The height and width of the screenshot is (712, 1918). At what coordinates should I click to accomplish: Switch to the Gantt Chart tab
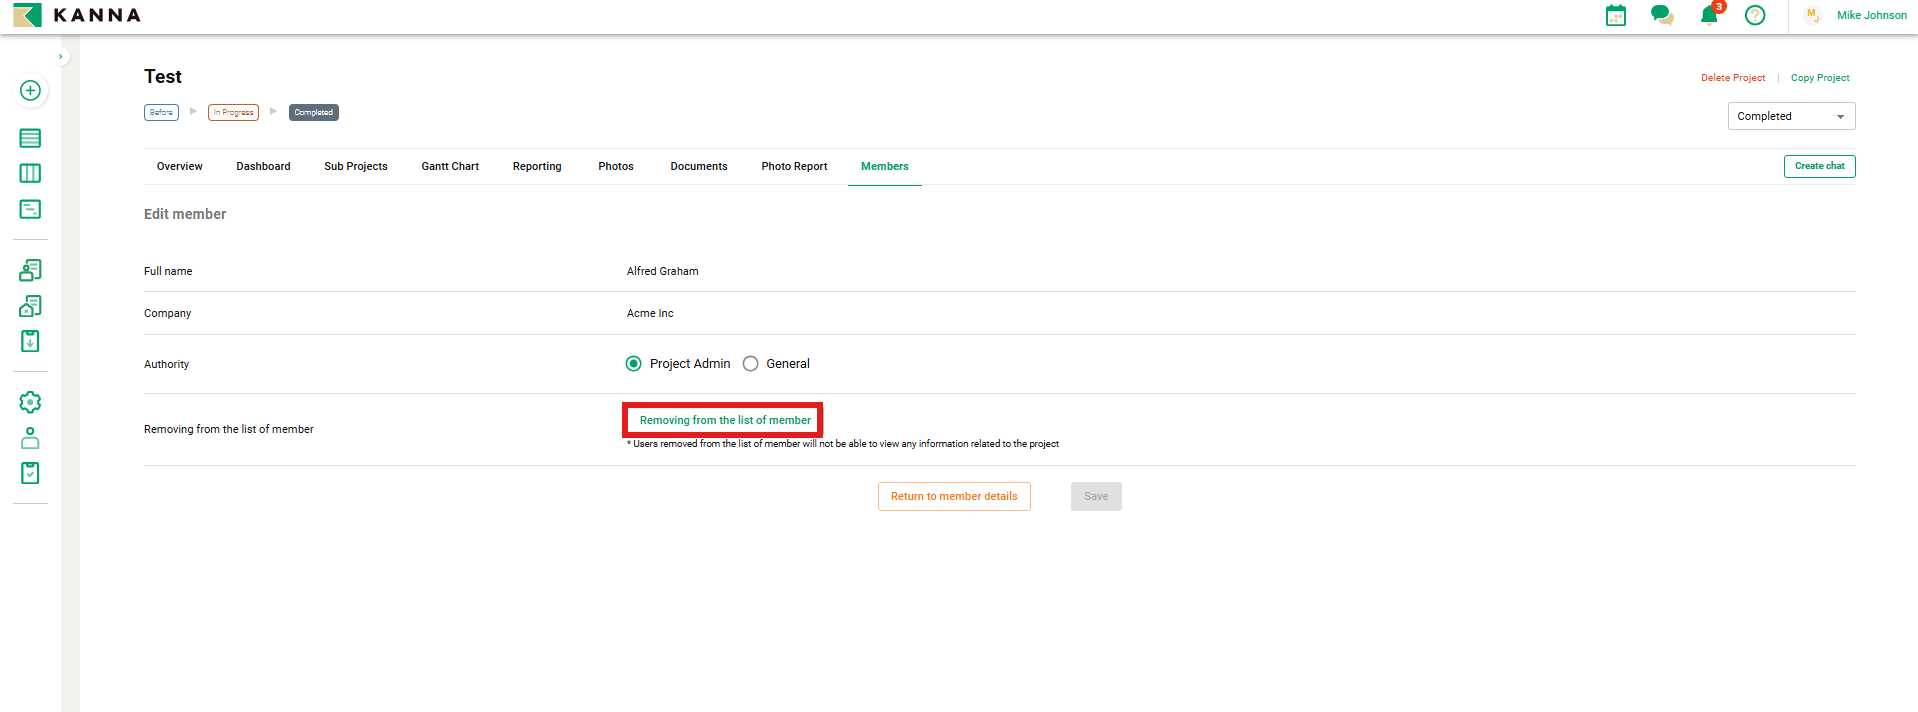450,167
